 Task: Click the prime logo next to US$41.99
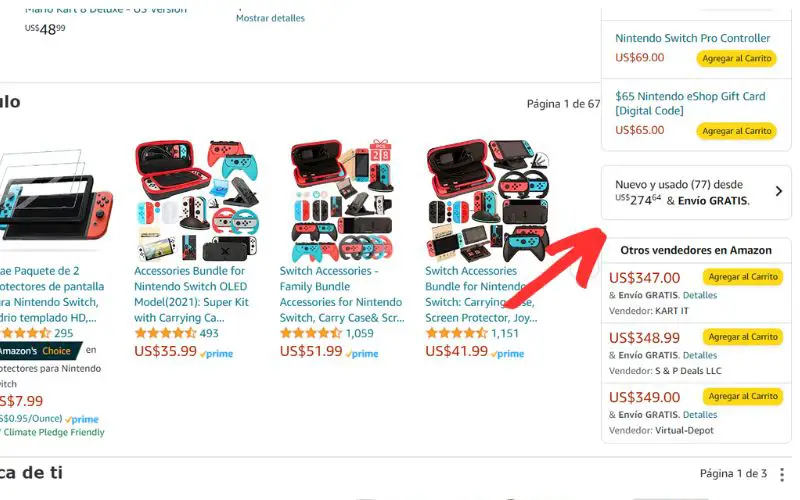(x=508, y=354)
